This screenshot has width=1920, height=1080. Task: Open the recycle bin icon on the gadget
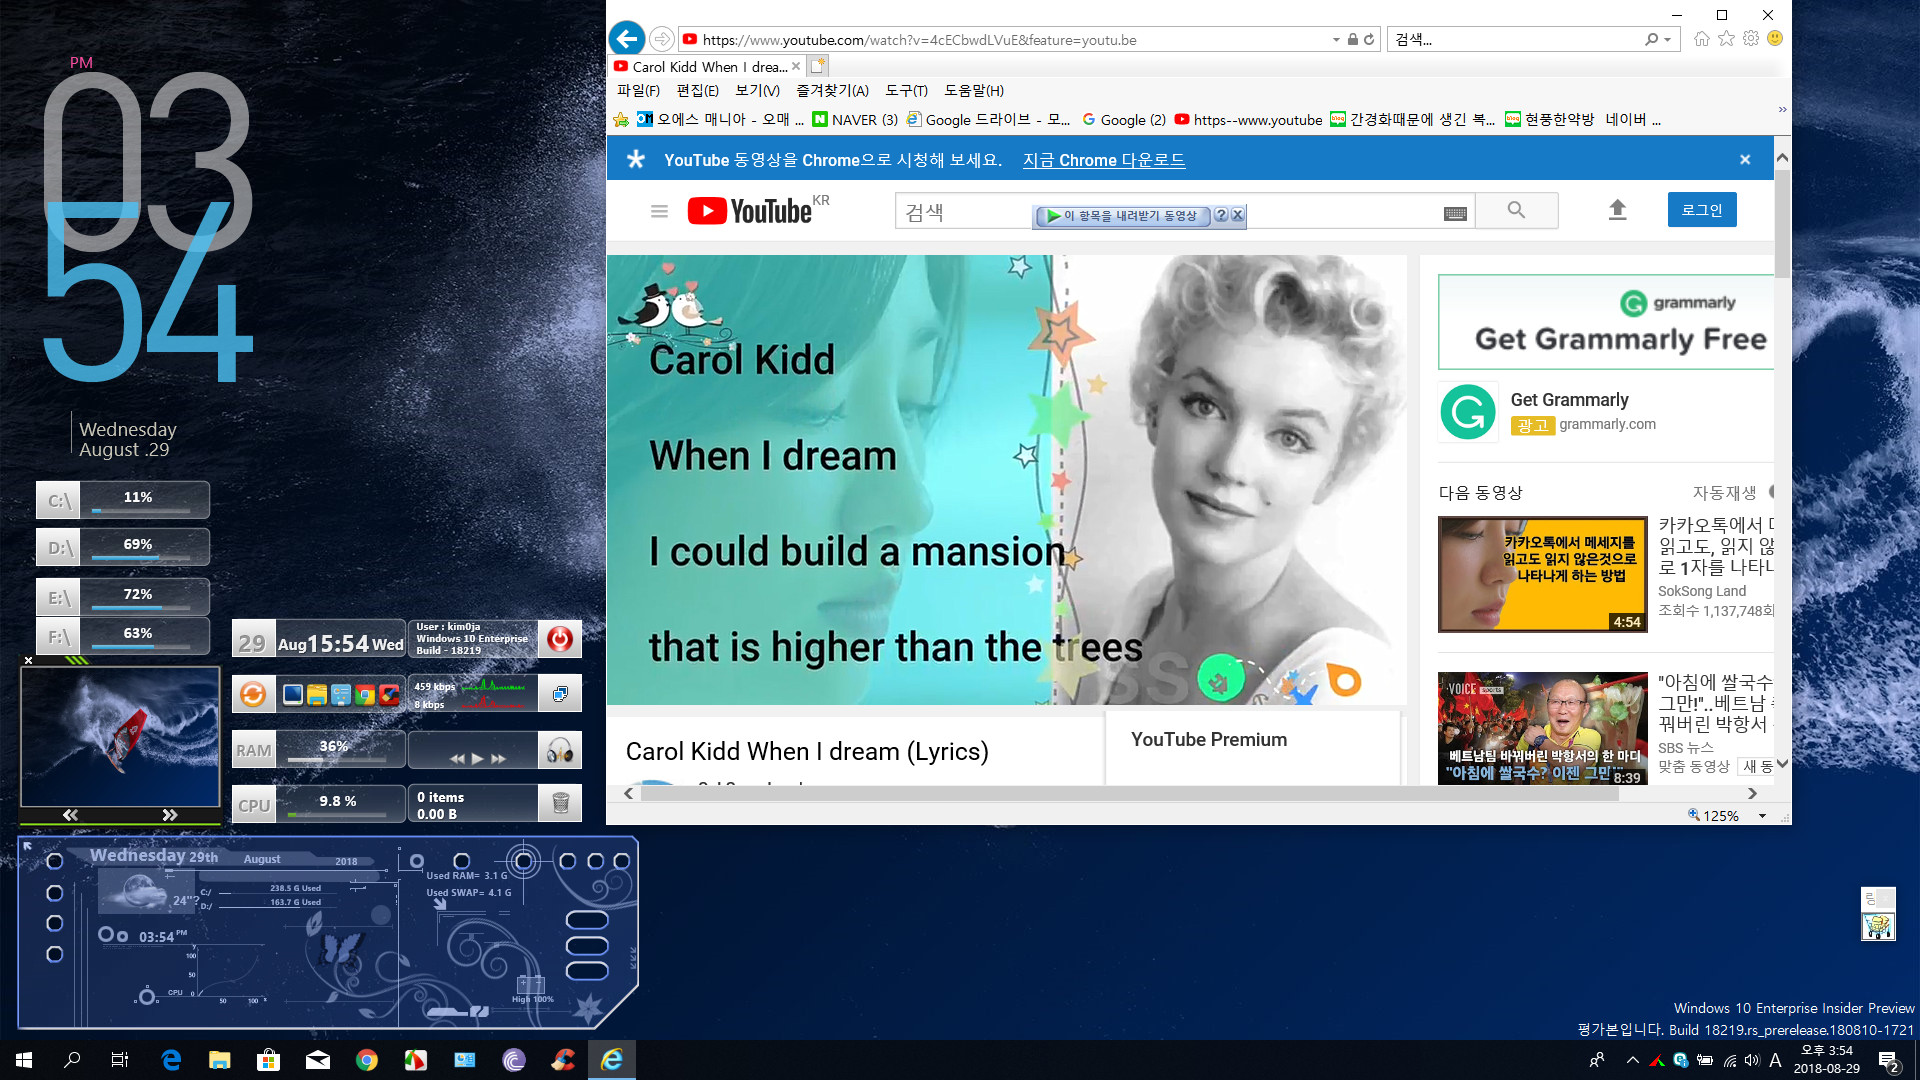[560, 802]
